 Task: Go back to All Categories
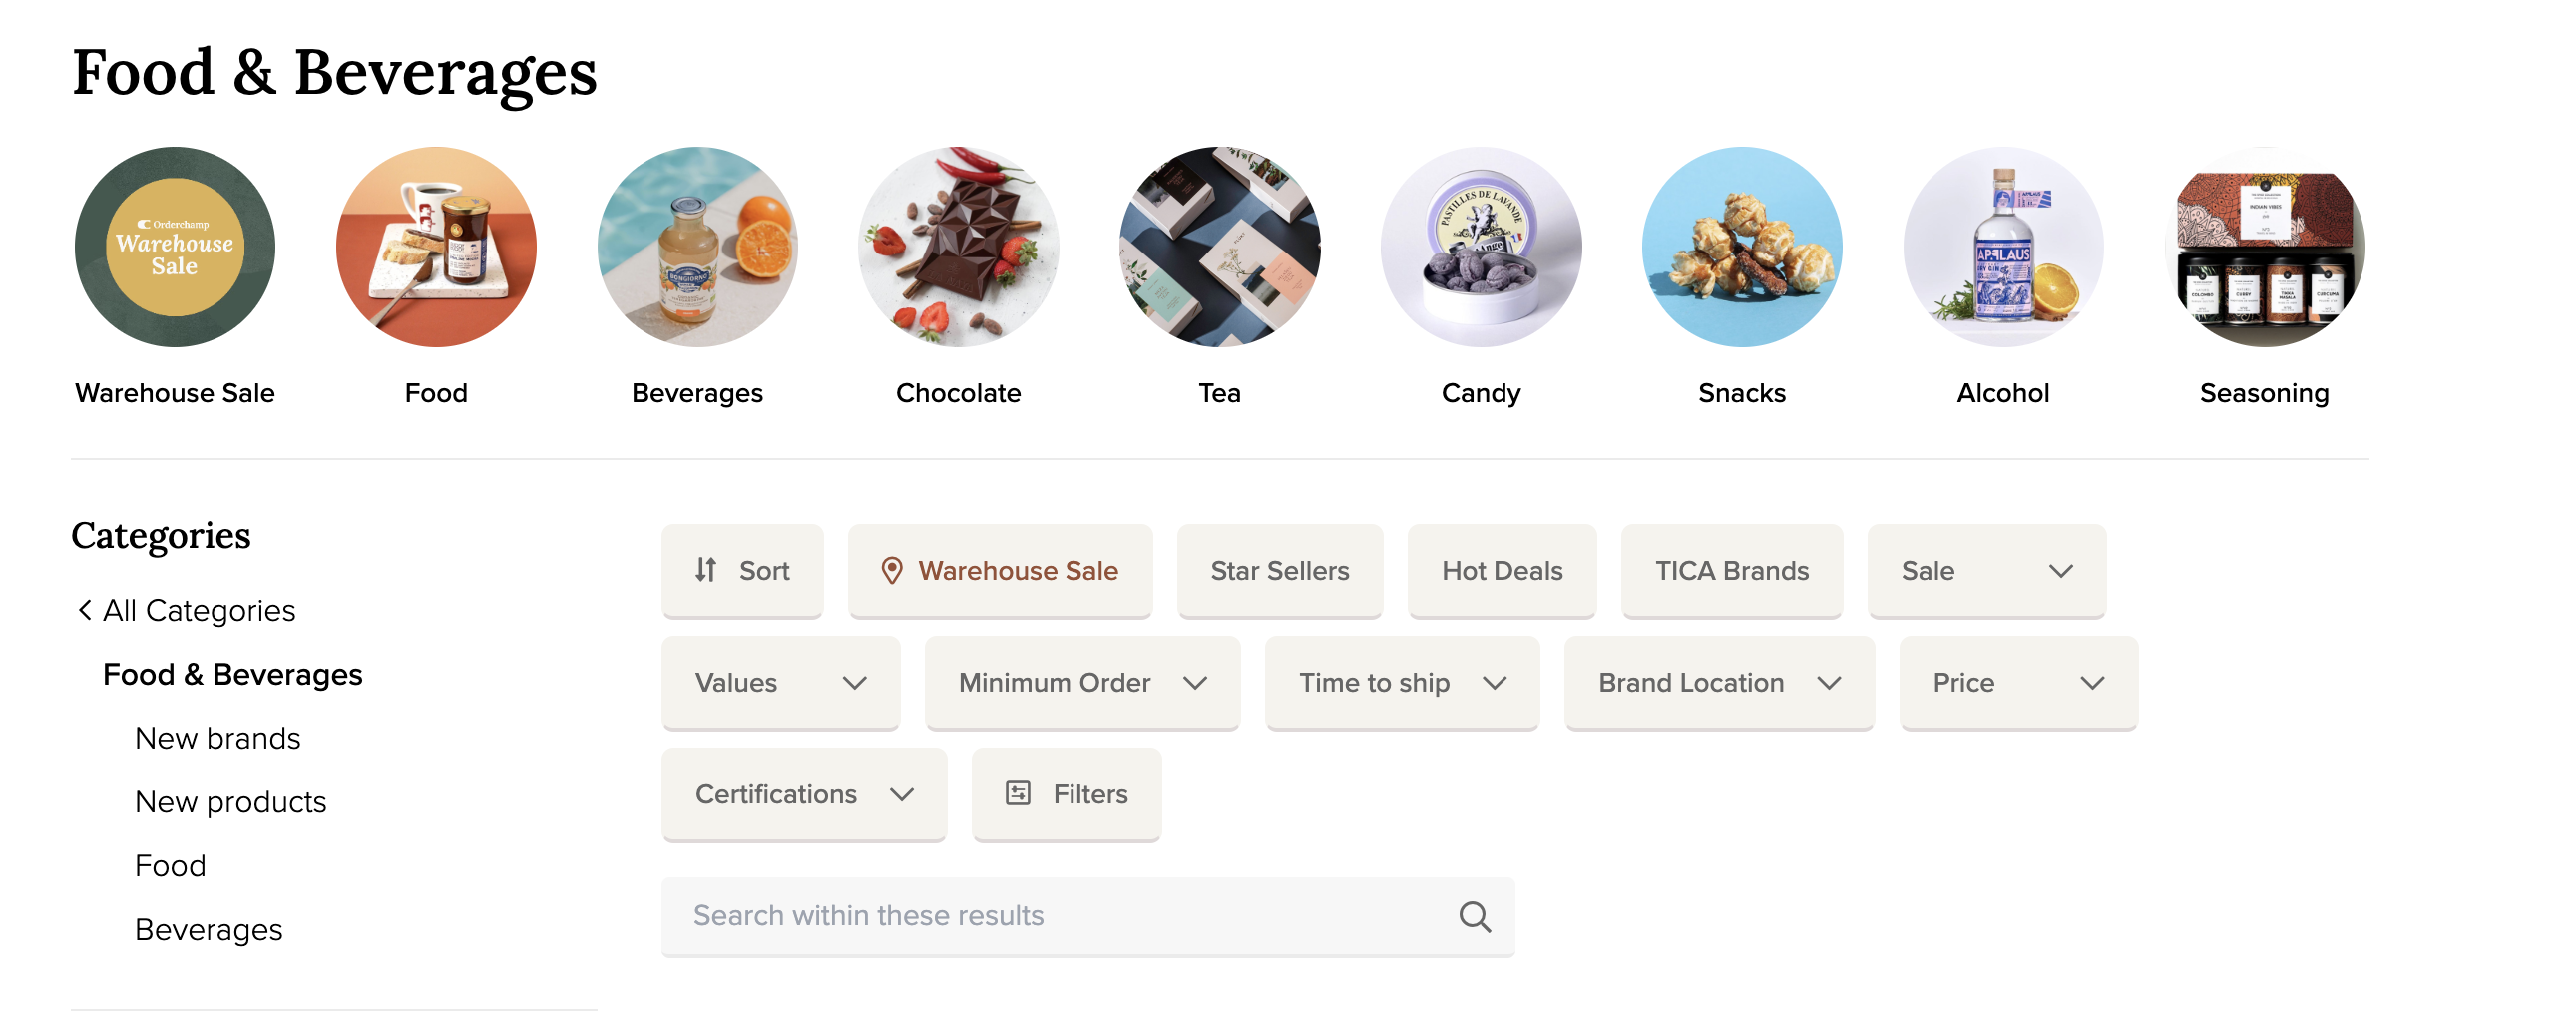pos(187,610)
